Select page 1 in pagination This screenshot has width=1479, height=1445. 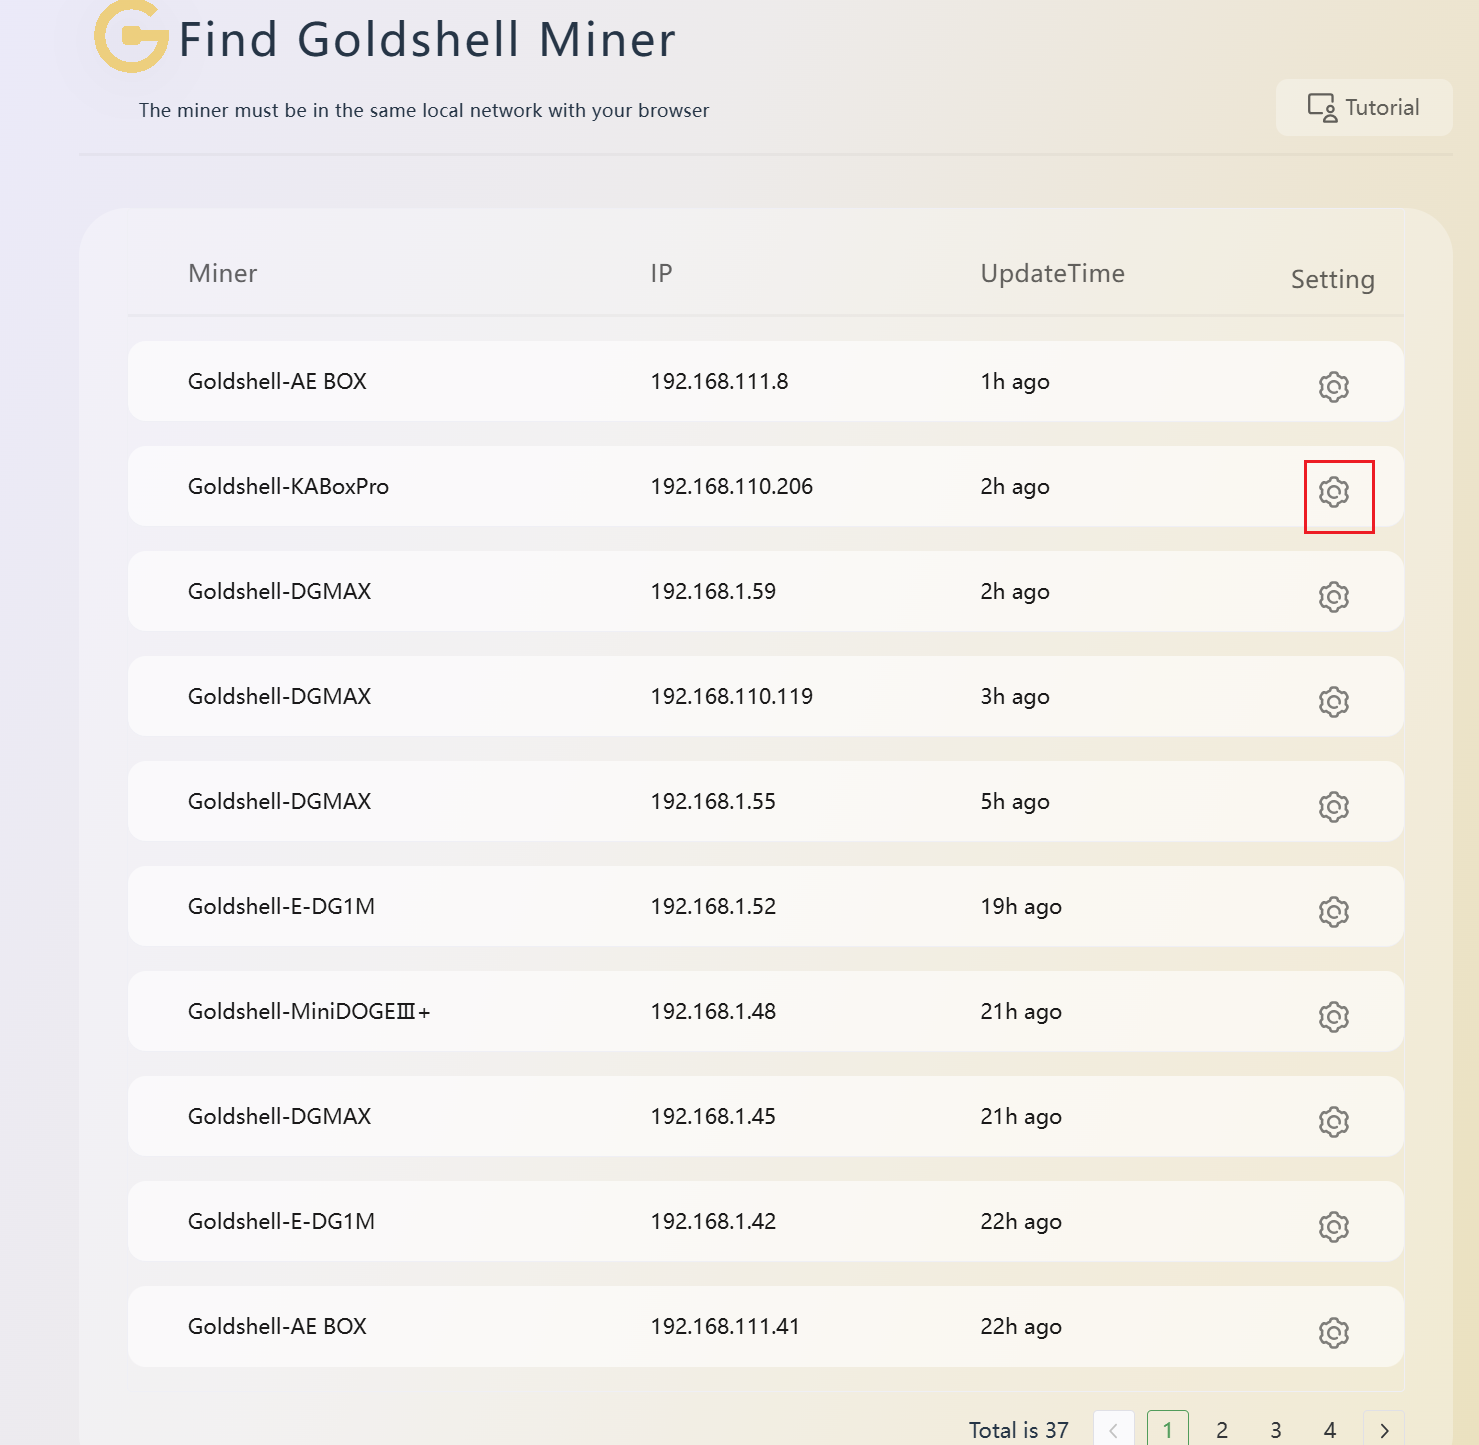[x=1168, y=1429]
